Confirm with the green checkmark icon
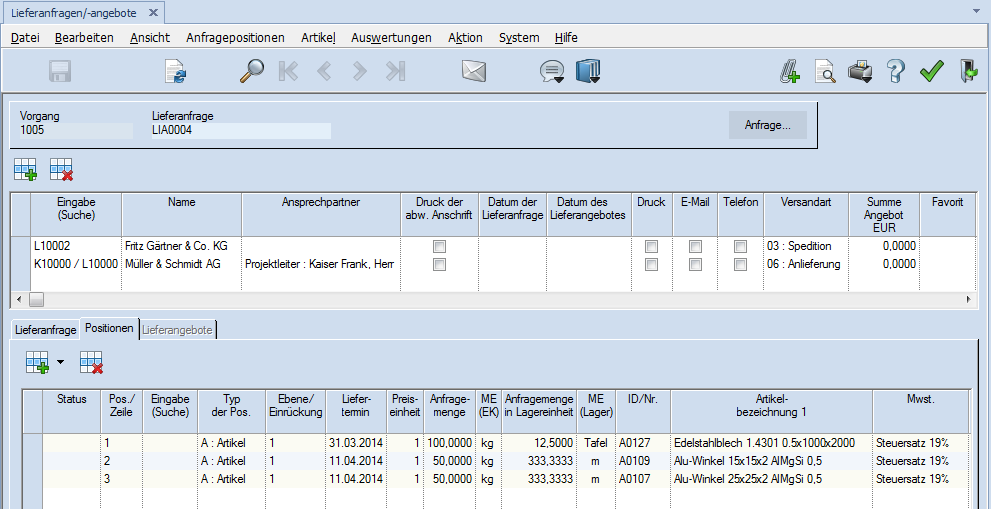Viewport: 992px width, 510px height. (x=932, y=71)
